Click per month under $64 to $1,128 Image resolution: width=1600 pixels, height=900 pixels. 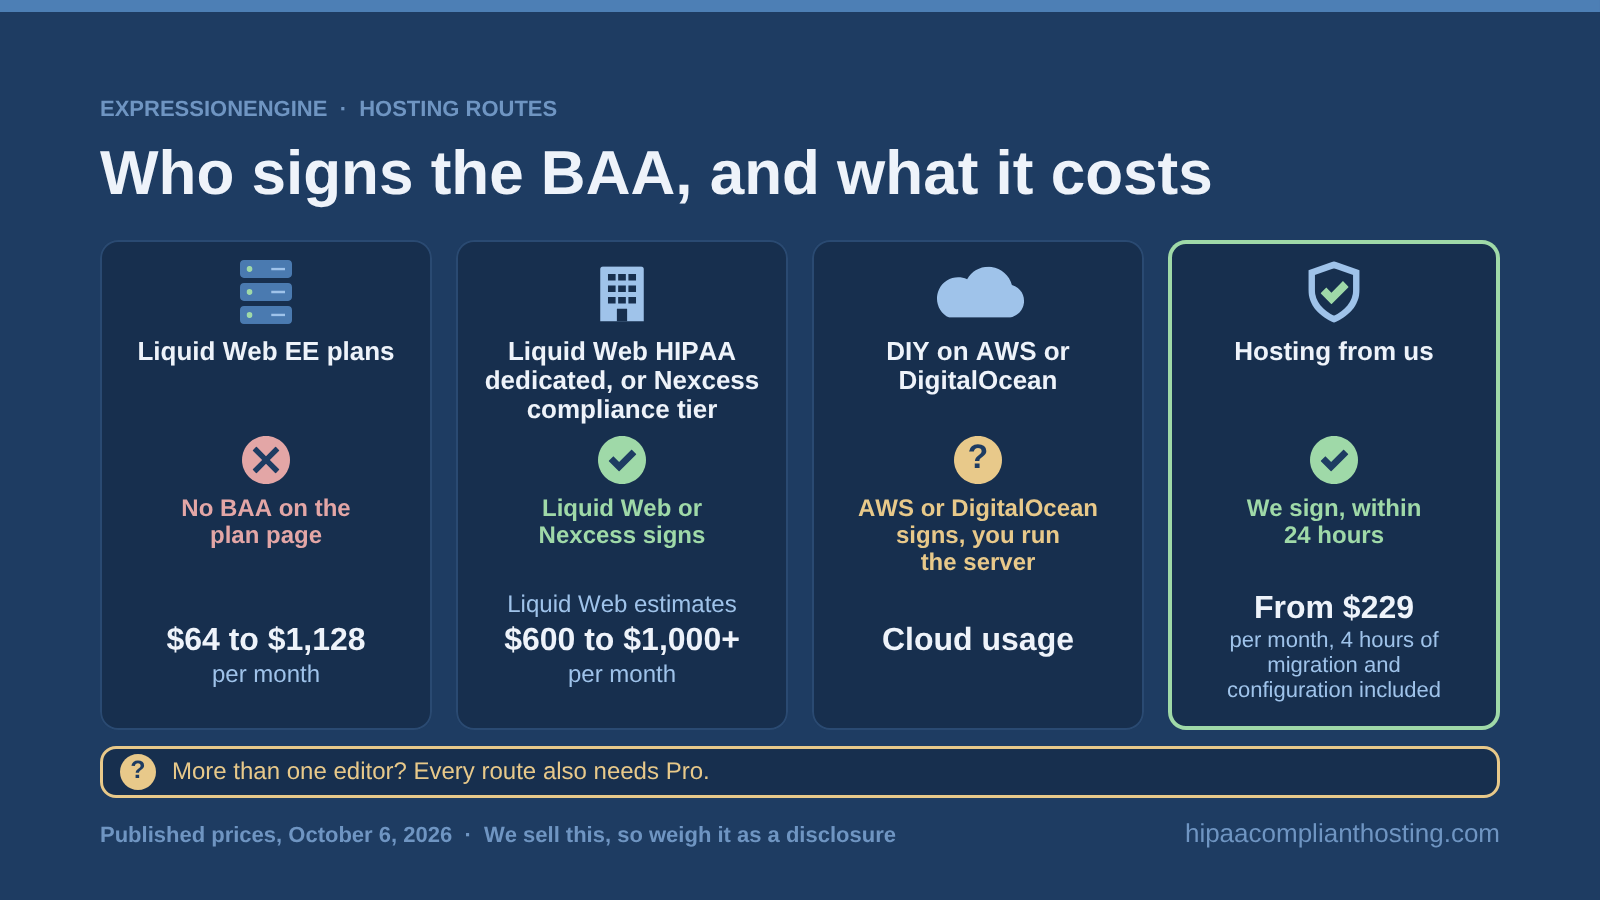[266, 674]
